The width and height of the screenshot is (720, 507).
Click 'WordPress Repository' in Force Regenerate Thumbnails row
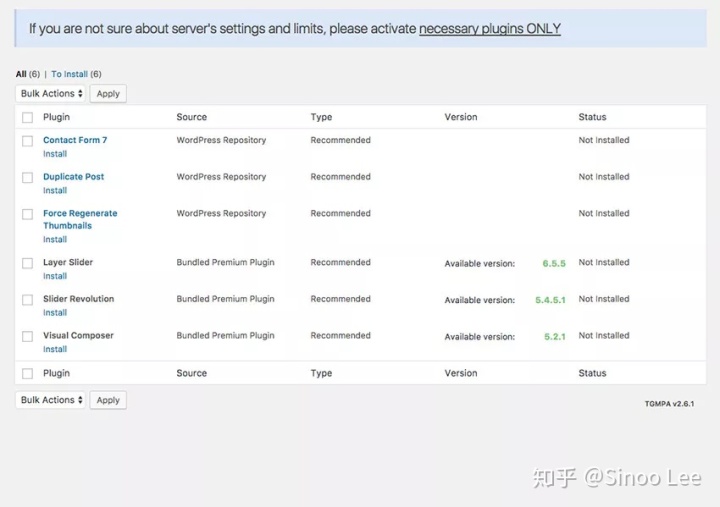pyautogui.click(x=221, y=214)
